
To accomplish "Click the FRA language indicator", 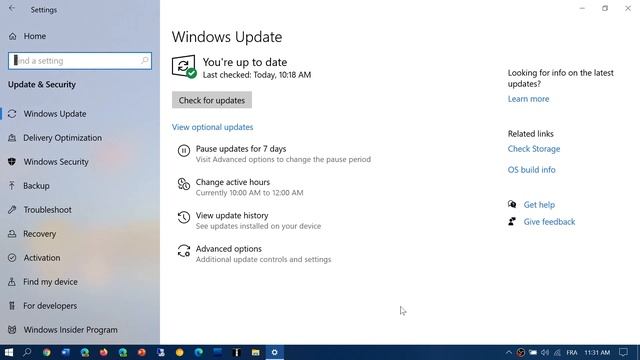I will [x=571, y=353].
